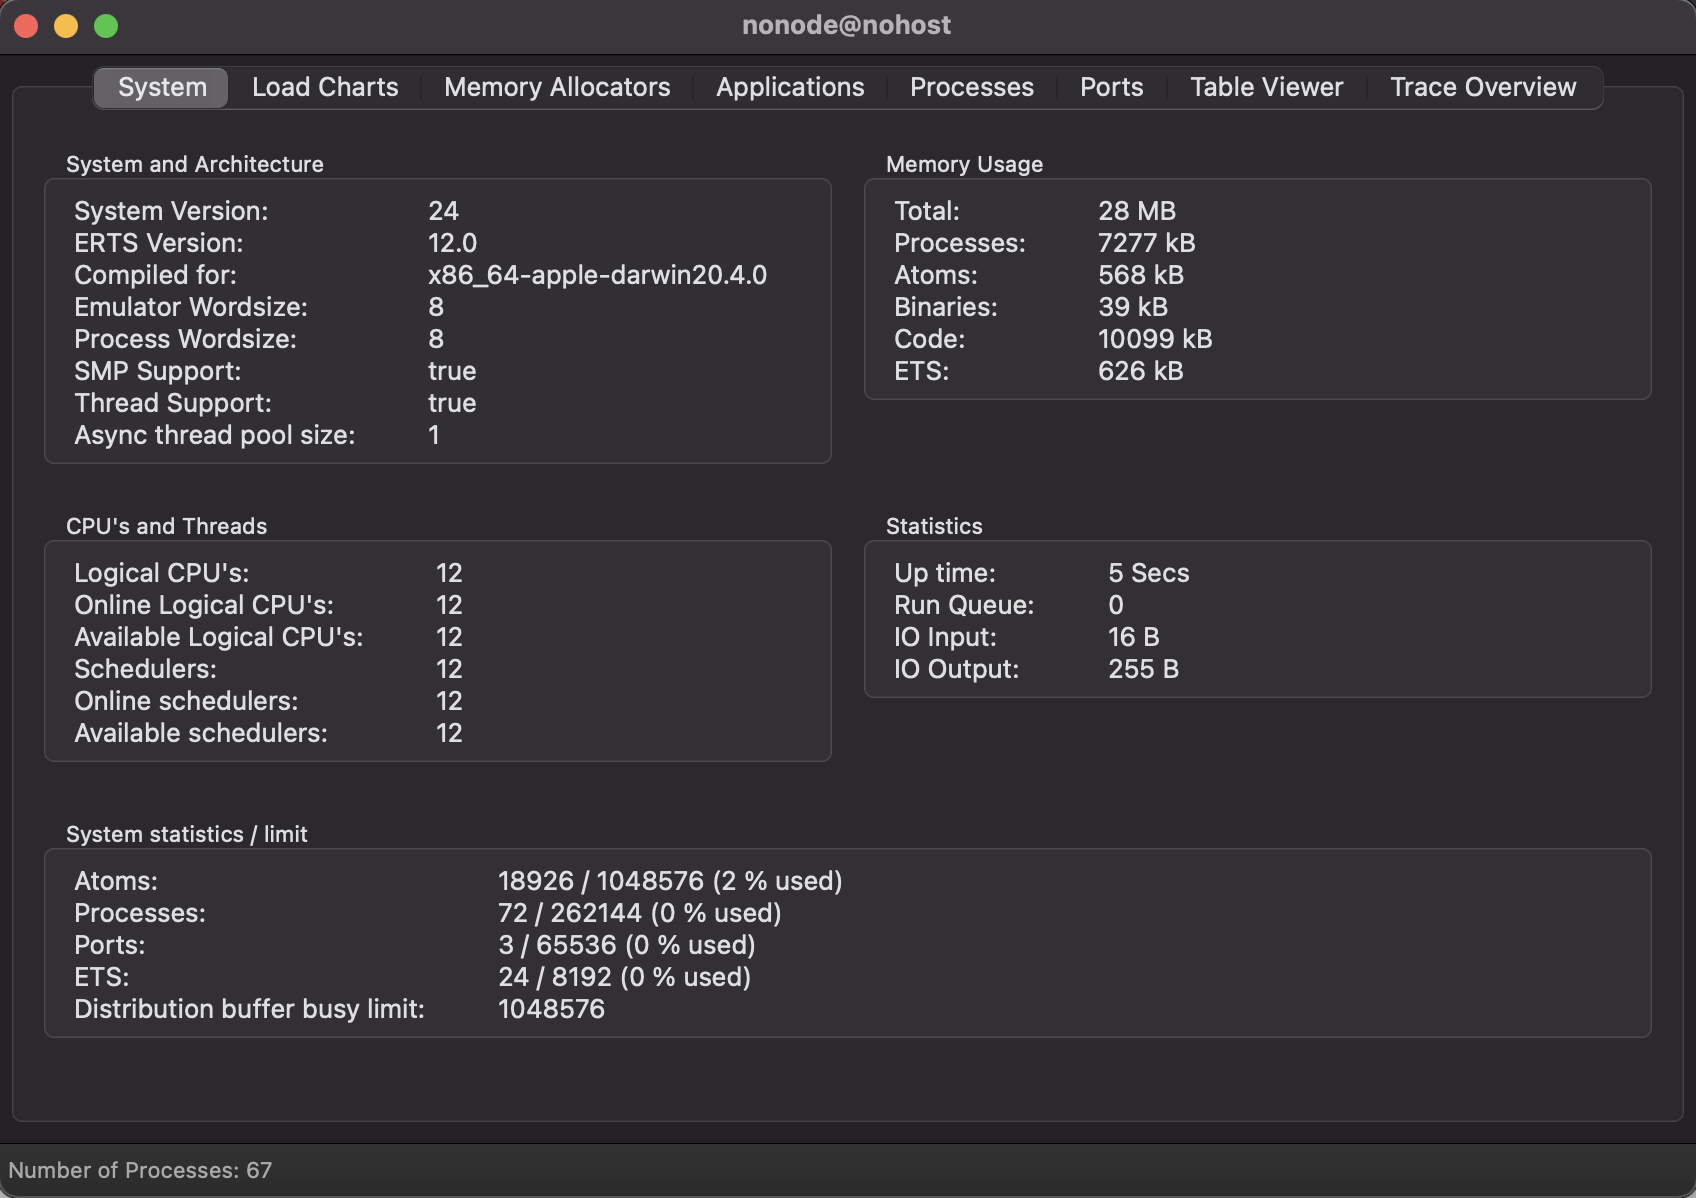
Task: Click the ERTS Version value 12.0
Action: pos(452,243)
